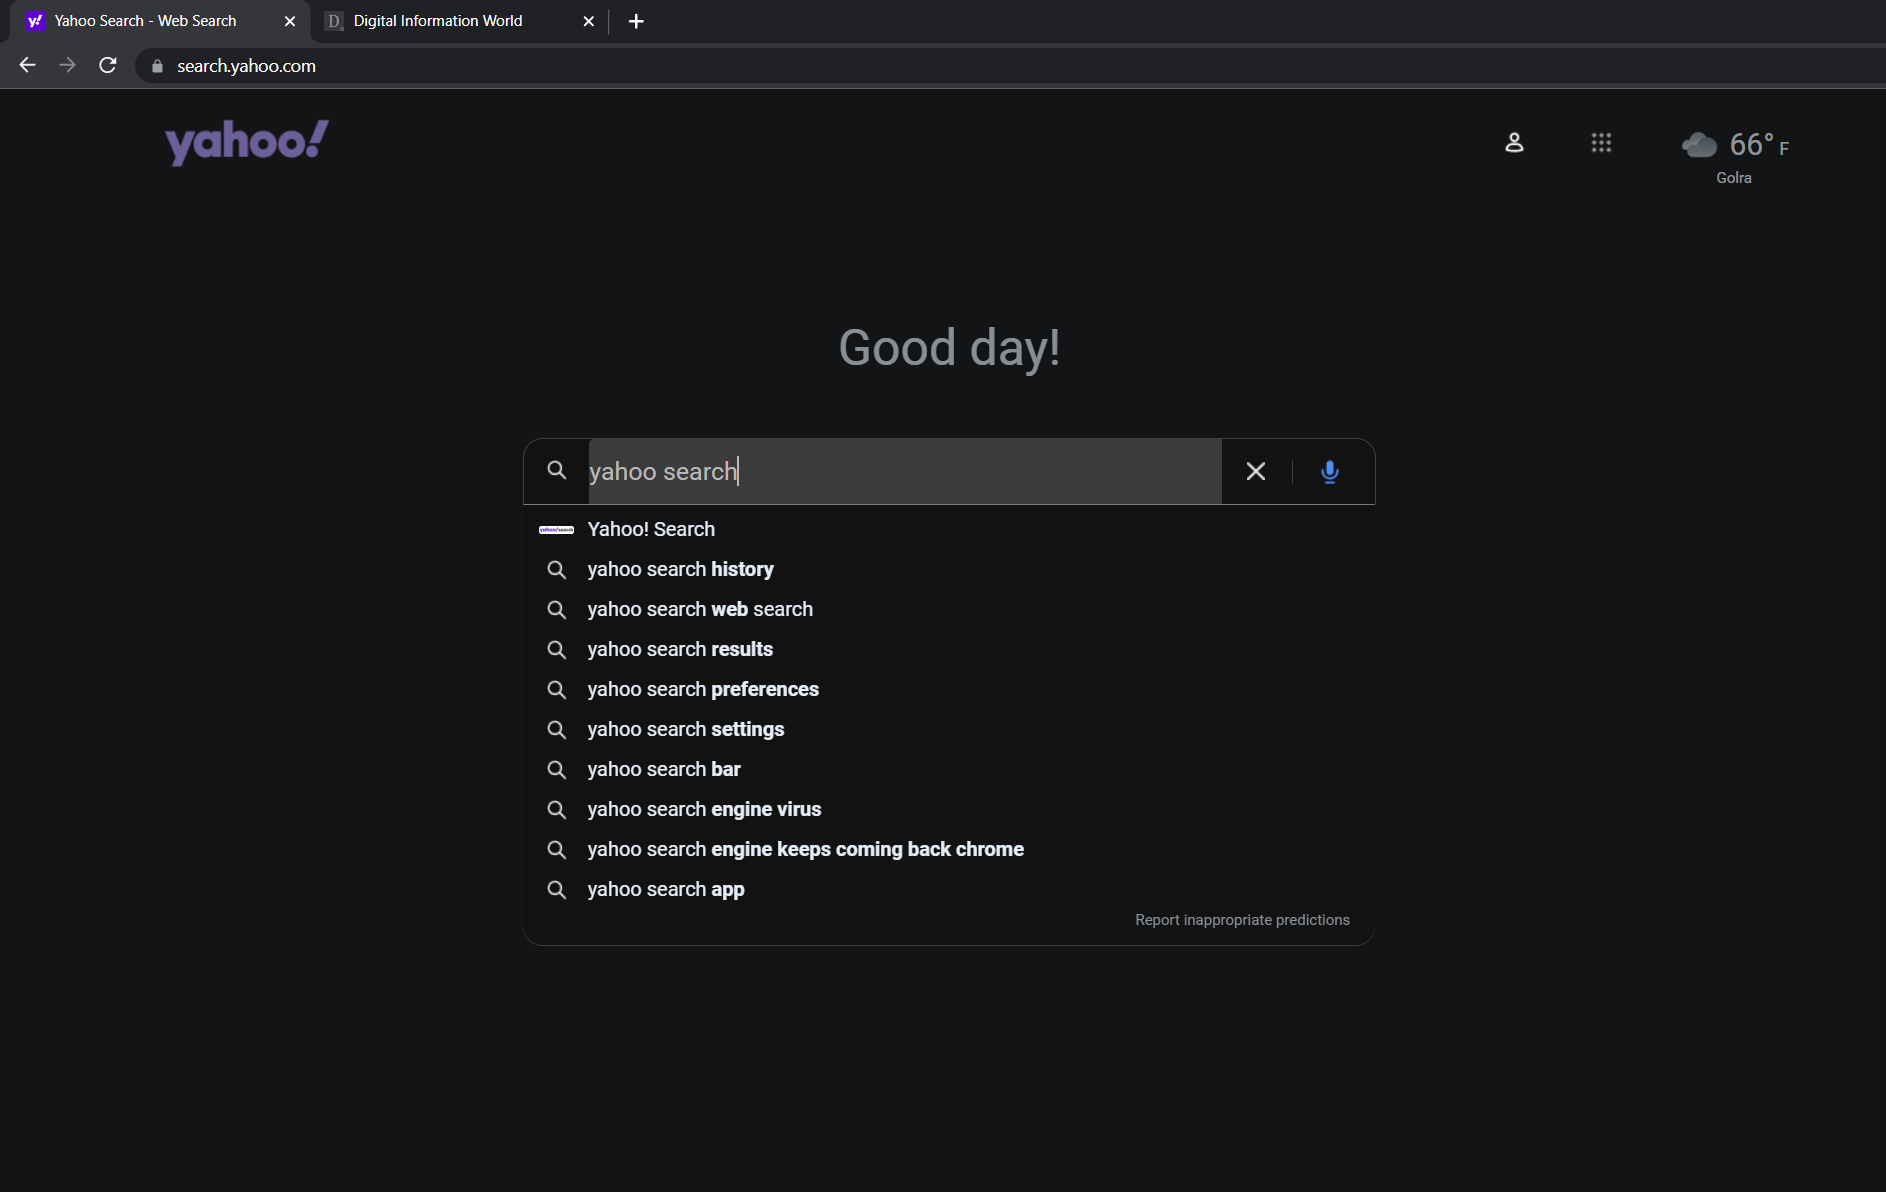Pick 'yahoo search preferences' suggestion
The width and height of the screenshot is (1886, 1192).
click(949, 689)
